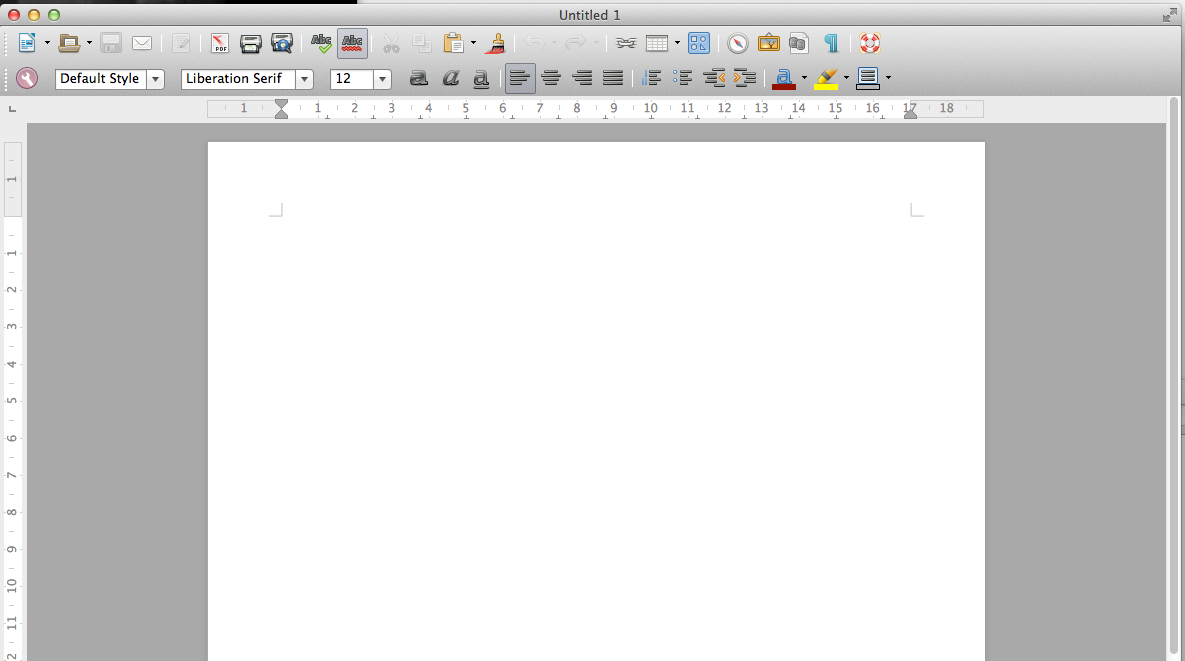Screen dimensions: 1185x661
Task: Apply the yellow highlighting color
Action: (x=825, y=78)
